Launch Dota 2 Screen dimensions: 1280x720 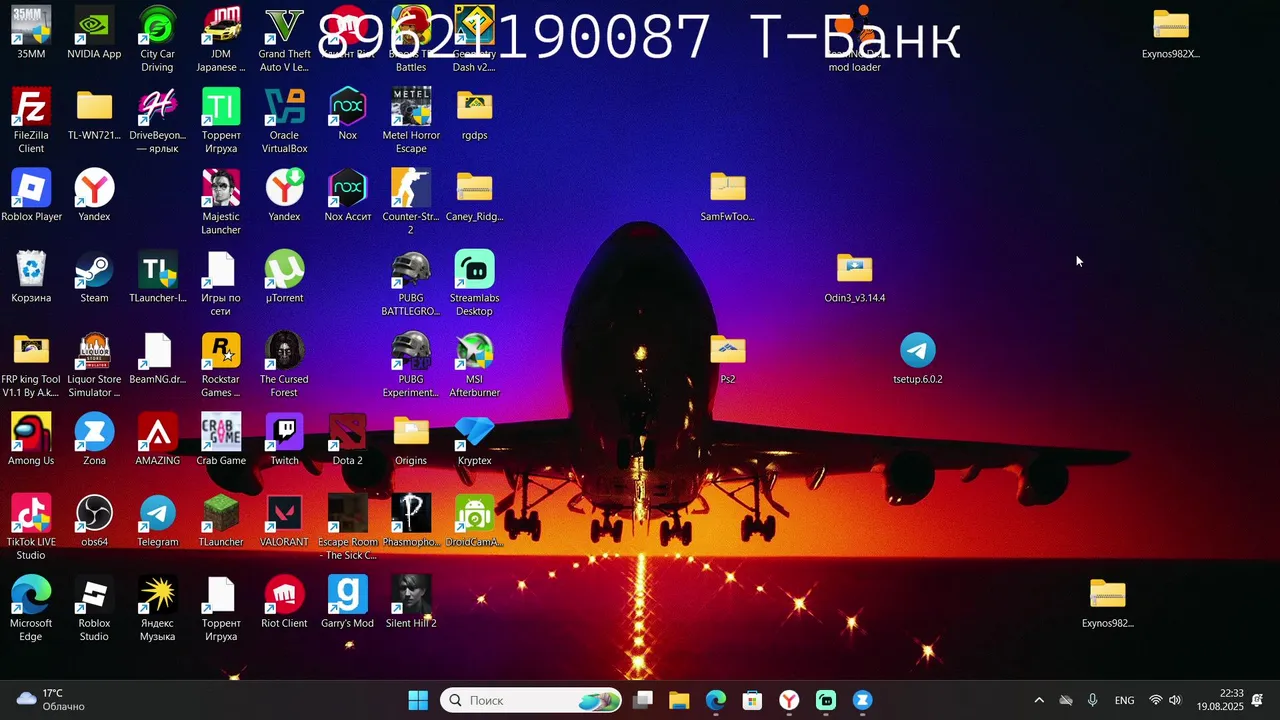(347, 439)
